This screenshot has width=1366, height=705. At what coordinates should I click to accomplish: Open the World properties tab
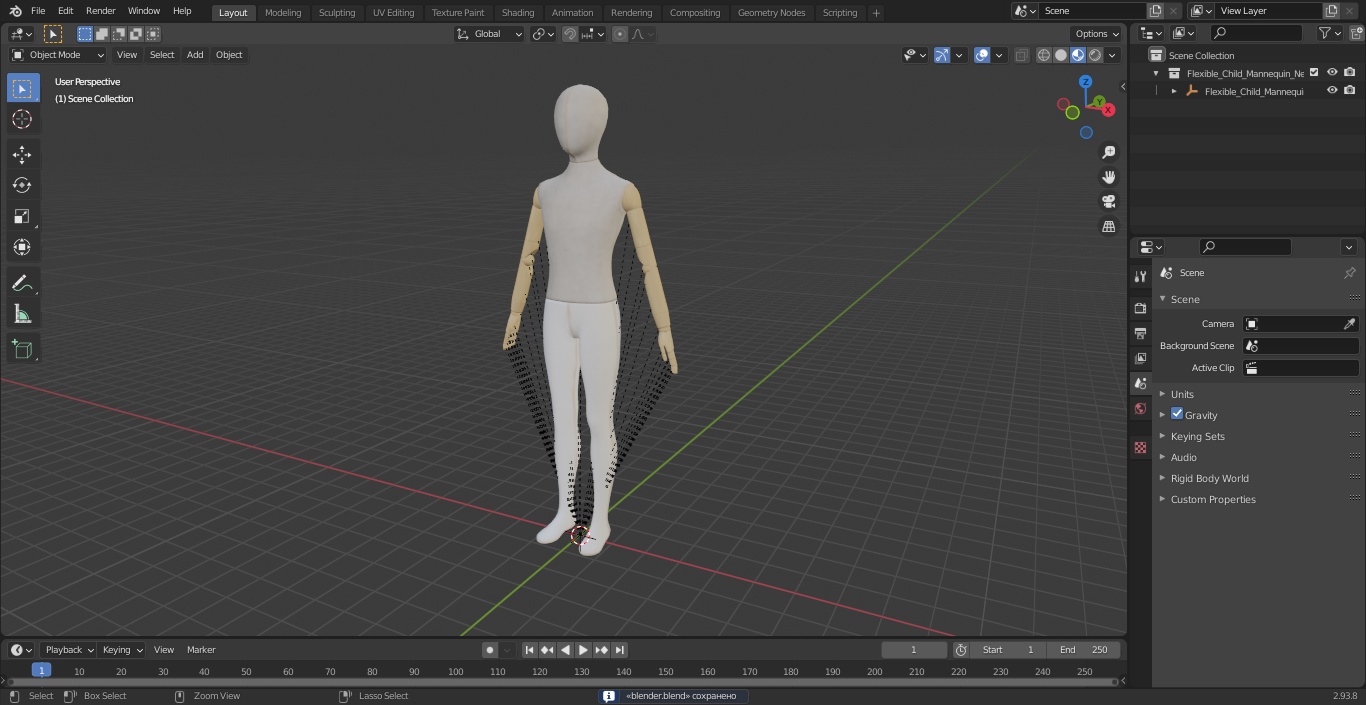[1140, 409]
